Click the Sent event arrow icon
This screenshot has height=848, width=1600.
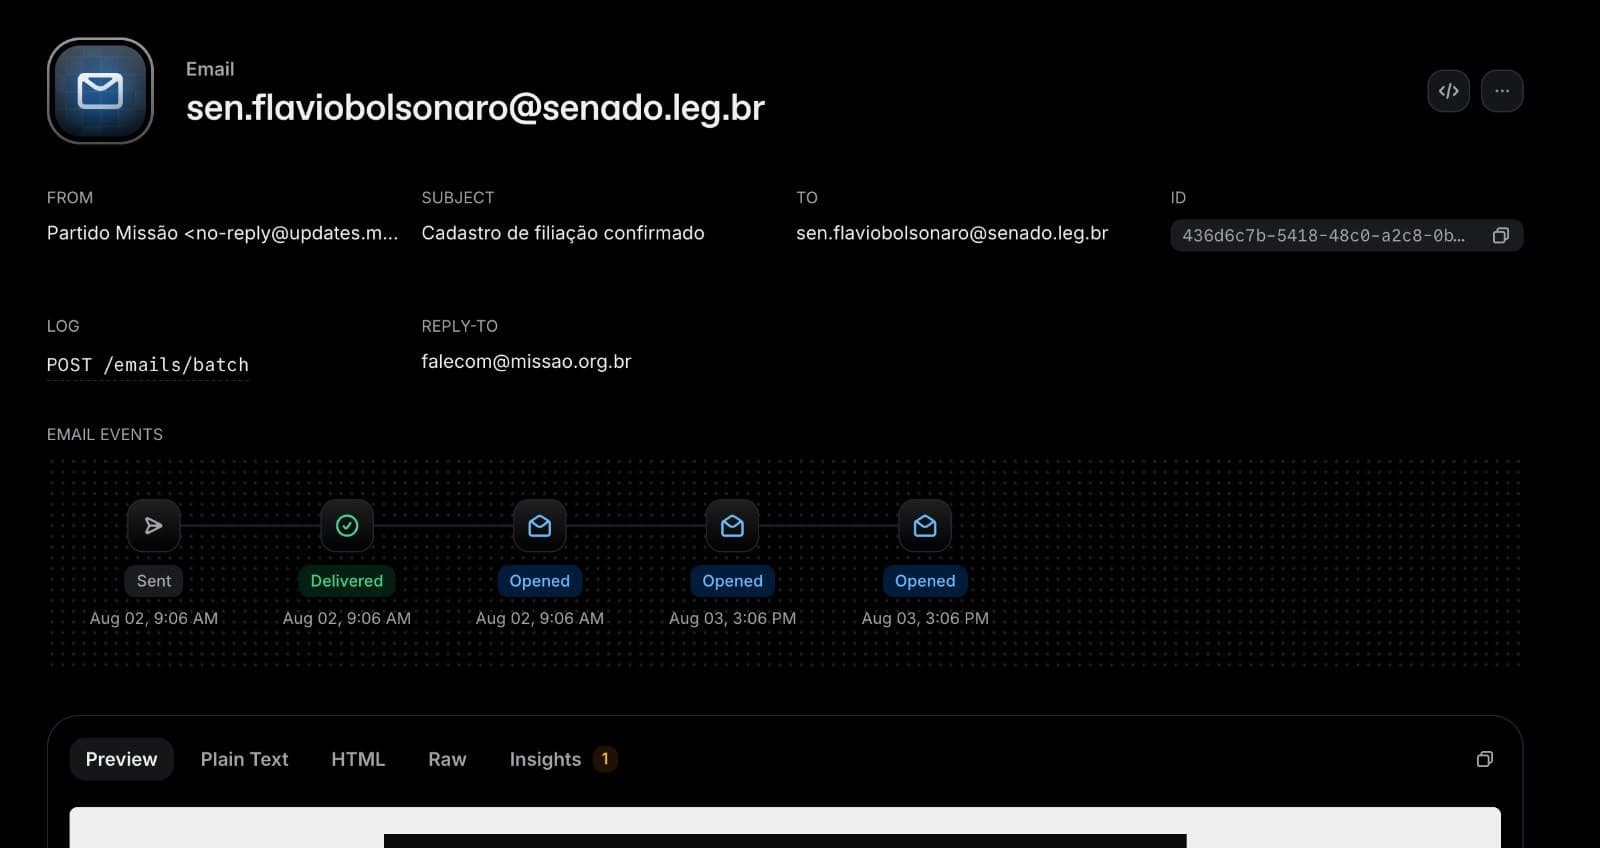[x=154, y=526]
